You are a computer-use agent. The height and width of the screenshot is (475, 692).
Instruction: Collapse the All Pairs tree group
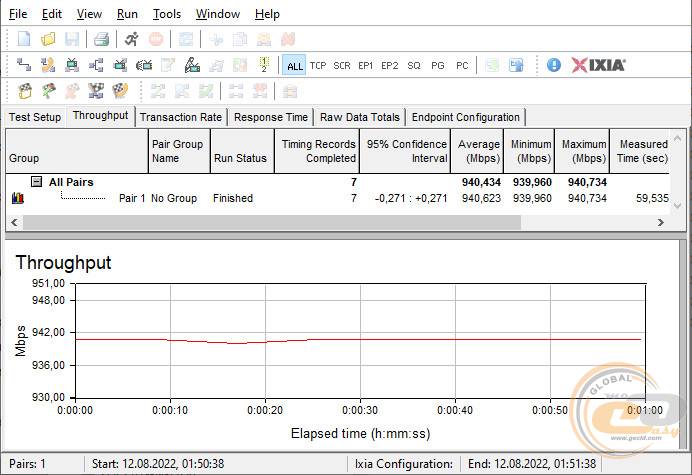36,182
